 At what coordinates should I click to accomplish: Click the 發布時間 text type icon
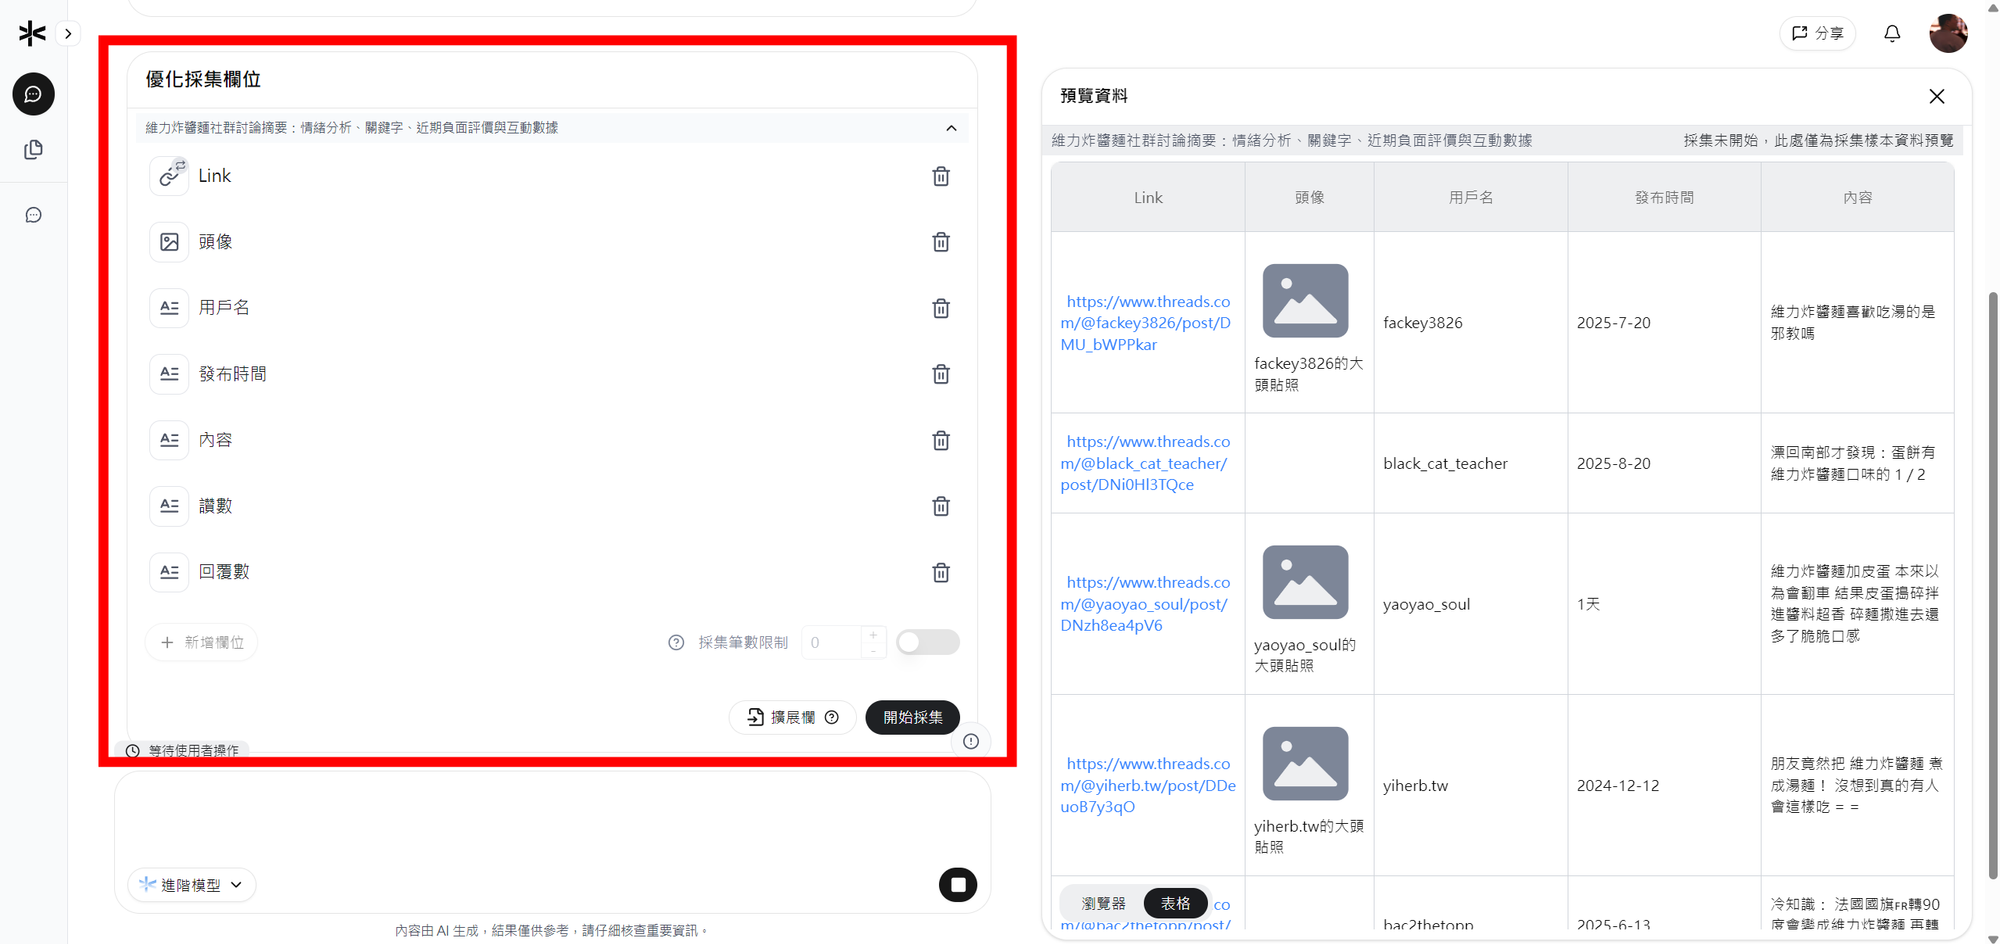[x=169, y=374]
